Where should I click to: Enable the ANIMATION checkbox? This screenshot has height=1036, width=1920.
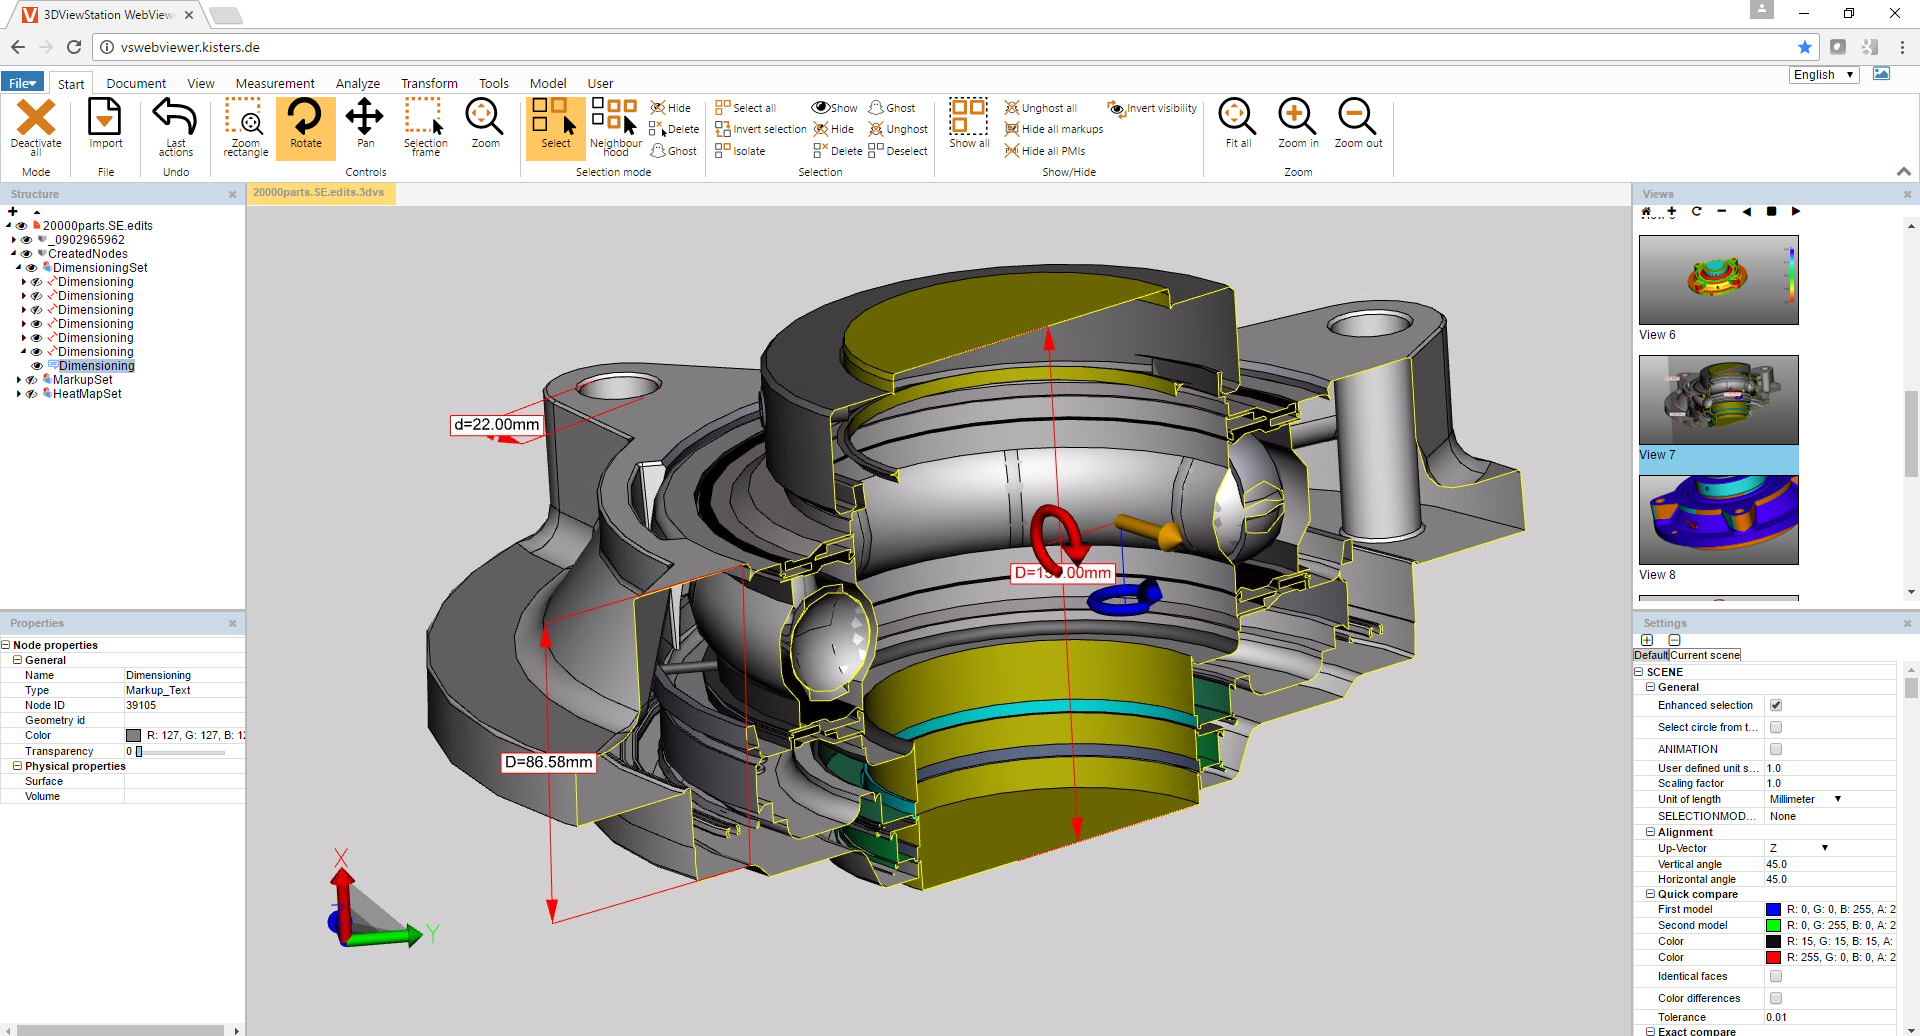[1776, 749]
